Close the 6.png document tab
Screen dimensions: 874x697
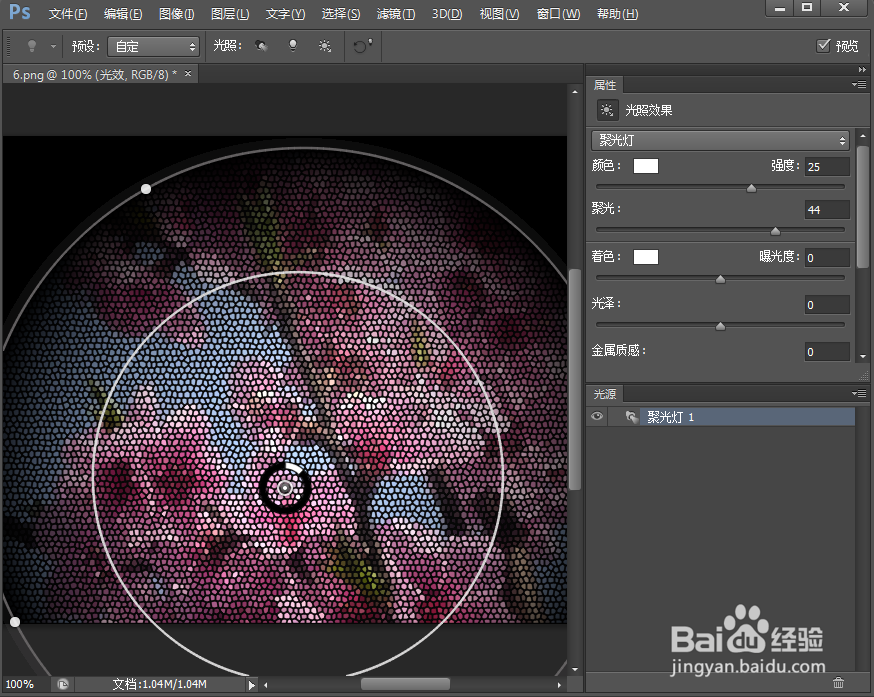[x=188, y=73]
